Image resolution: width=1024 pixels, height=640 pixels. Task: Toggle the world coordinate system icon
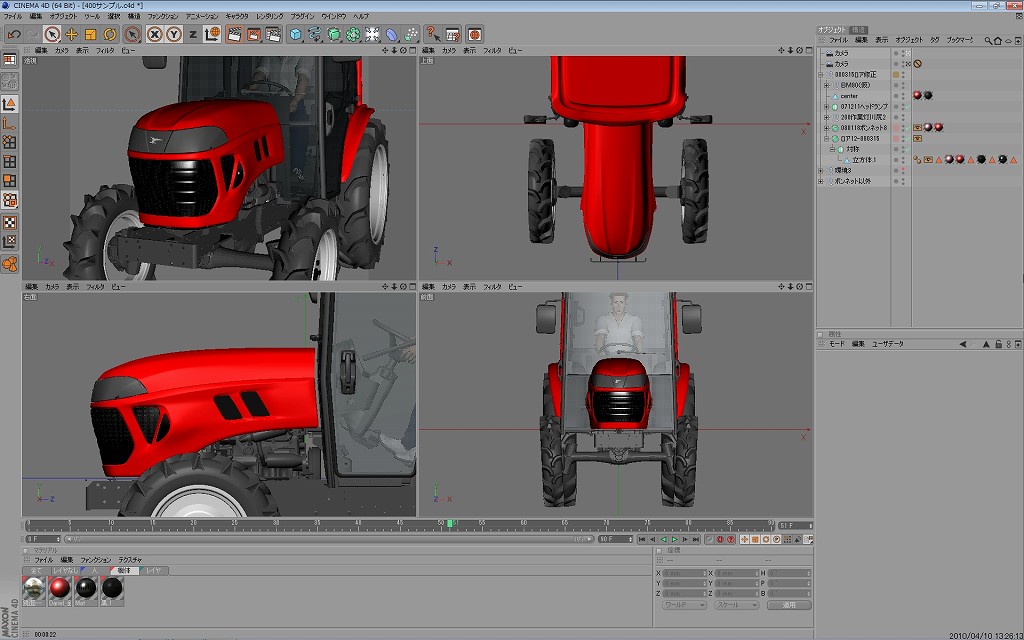212,34
